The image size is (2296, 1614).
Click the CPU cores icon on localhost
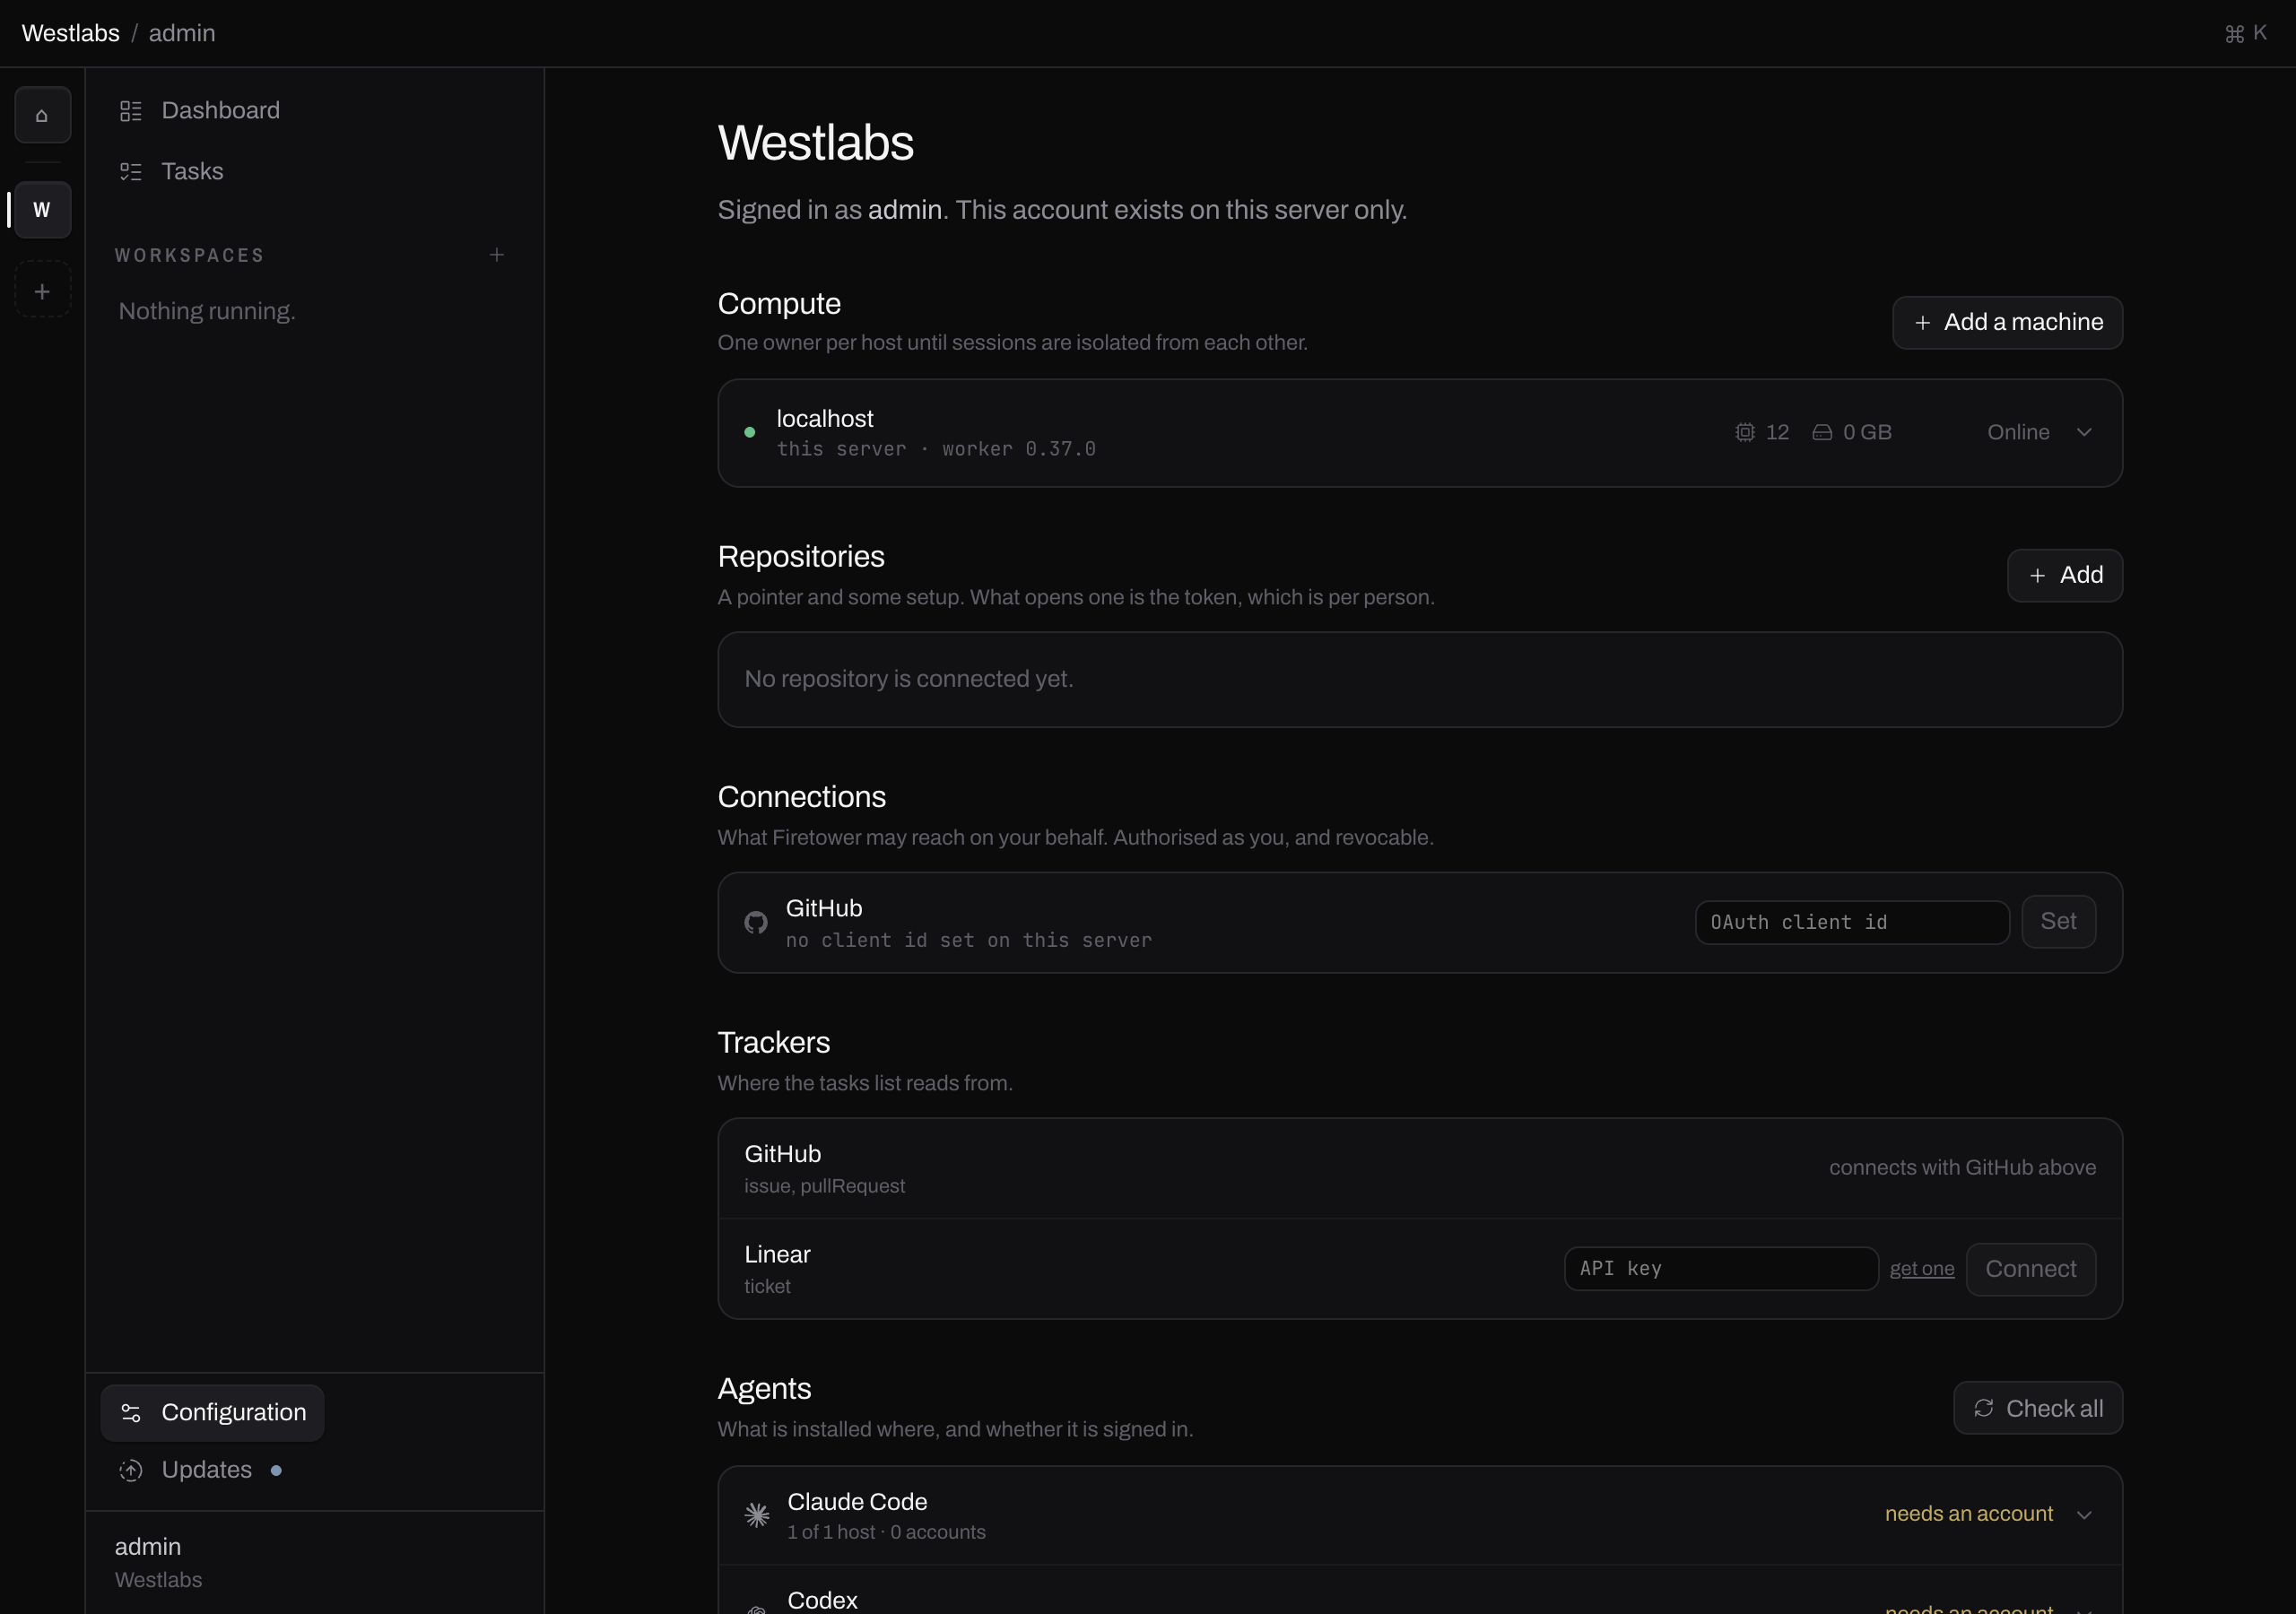(1744, 432)
